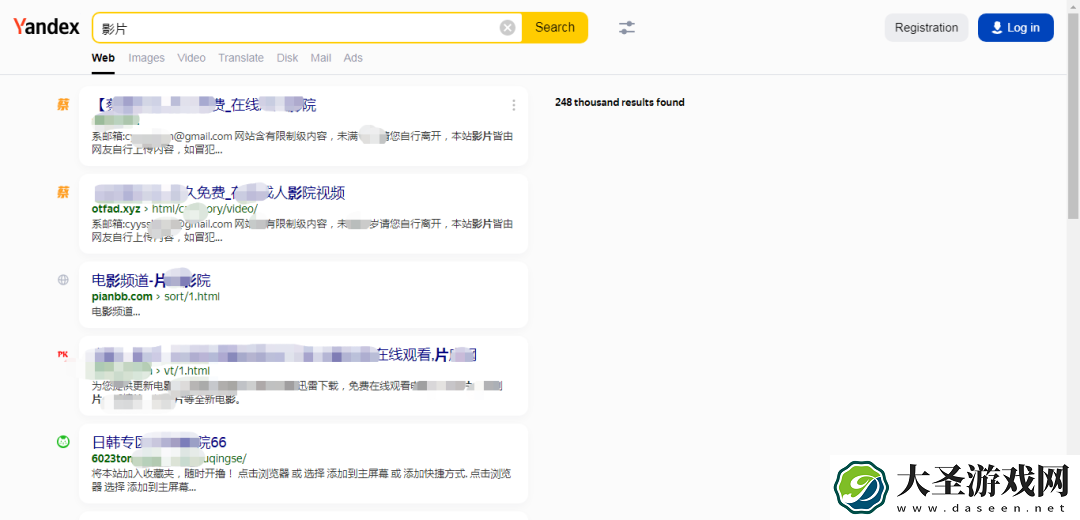
Task: Click snippet text under pianbb.com reading 电影频道...
Action: (x=116, y=311)
